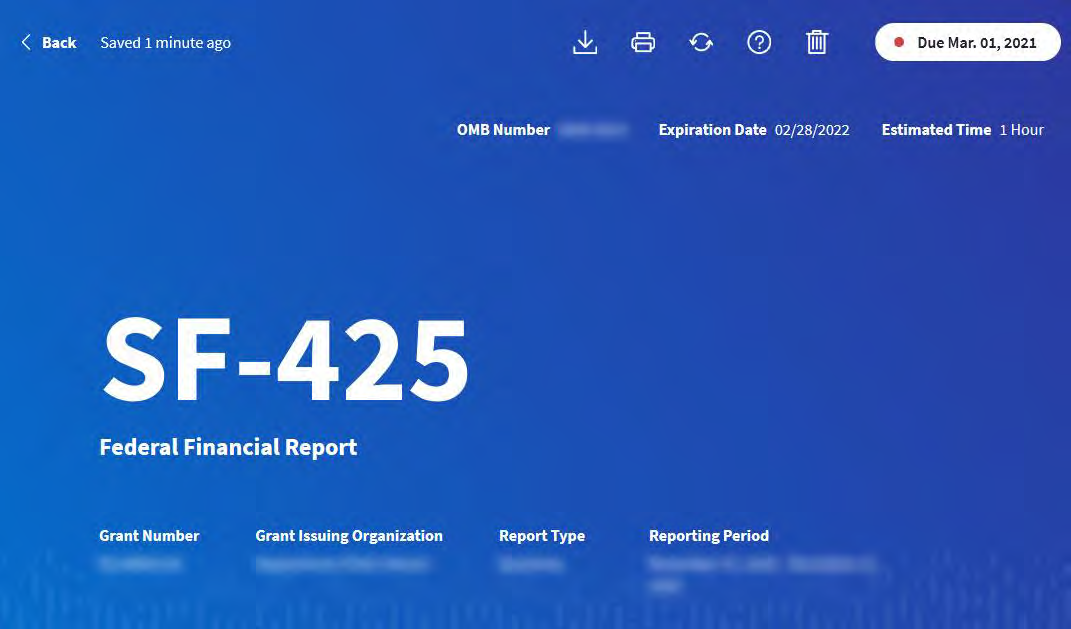Go back using the Back link
1071x629 pixels.
click(59, 42)
